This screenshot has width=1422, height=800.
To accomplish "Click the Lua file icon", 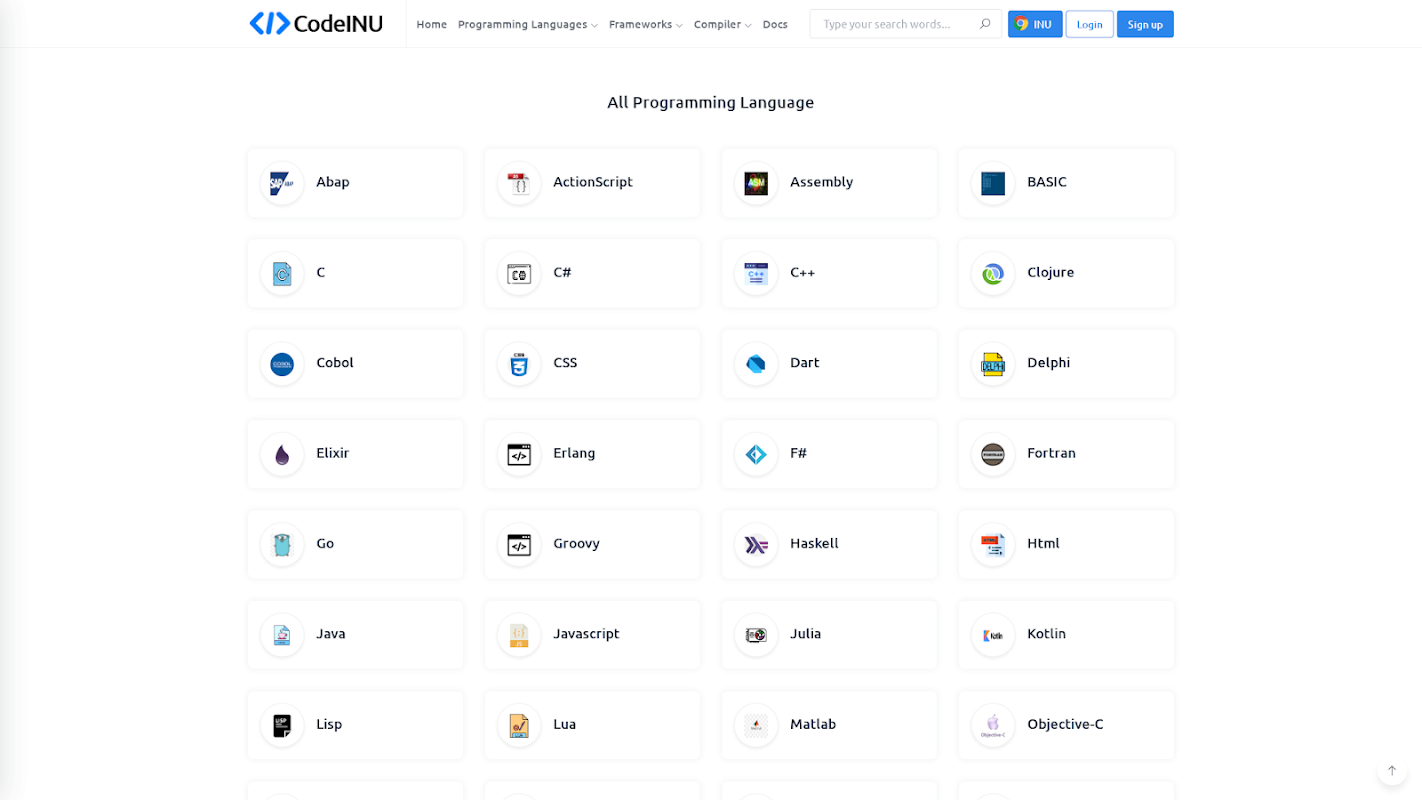I will [x=519, y=726].
